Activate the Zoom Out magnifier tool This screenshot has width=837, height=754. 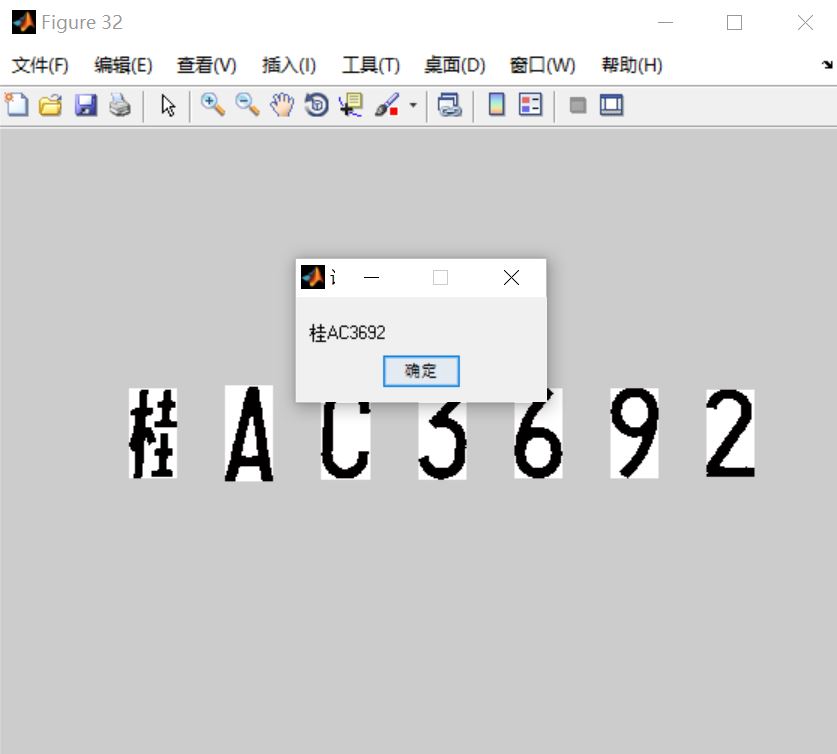coord(248,105)
